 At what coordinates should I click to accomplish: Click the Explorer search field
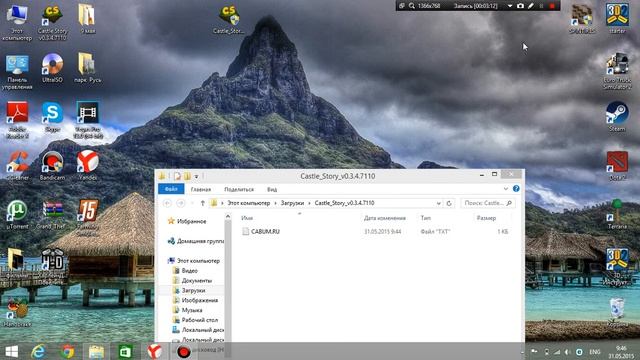[487, 203]
